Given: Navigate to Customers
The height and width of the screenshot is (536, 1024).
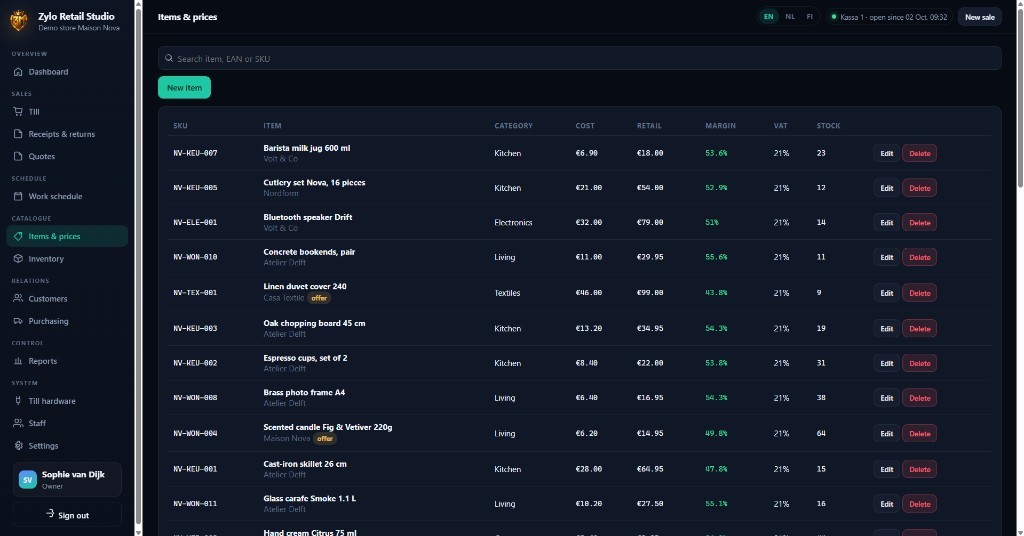Looking at the screenshot, I should click(67, 298).
